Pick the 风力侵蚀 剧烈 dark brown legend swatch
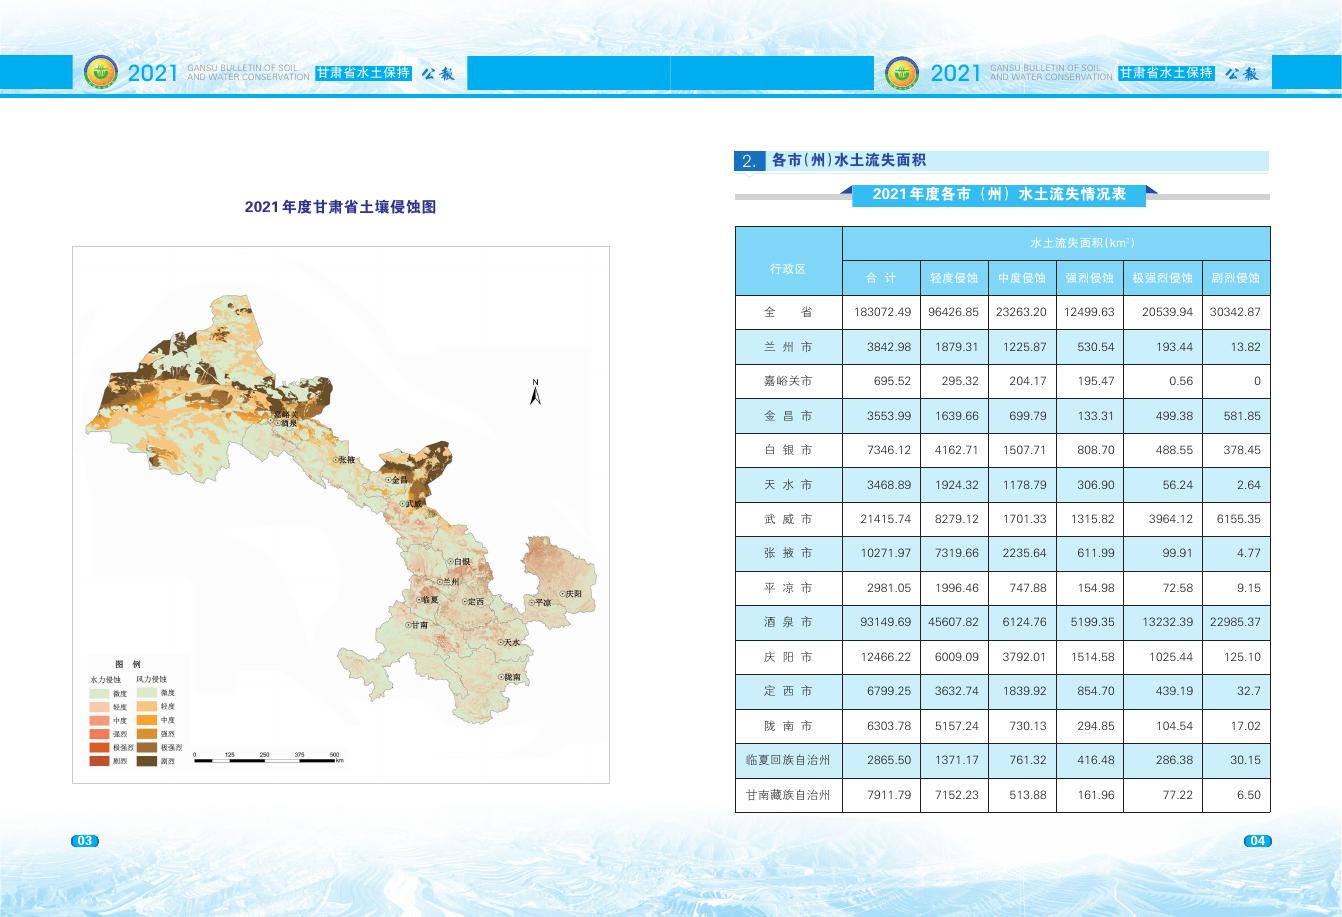The image size is (1342, 917). (x=147, y=762)
